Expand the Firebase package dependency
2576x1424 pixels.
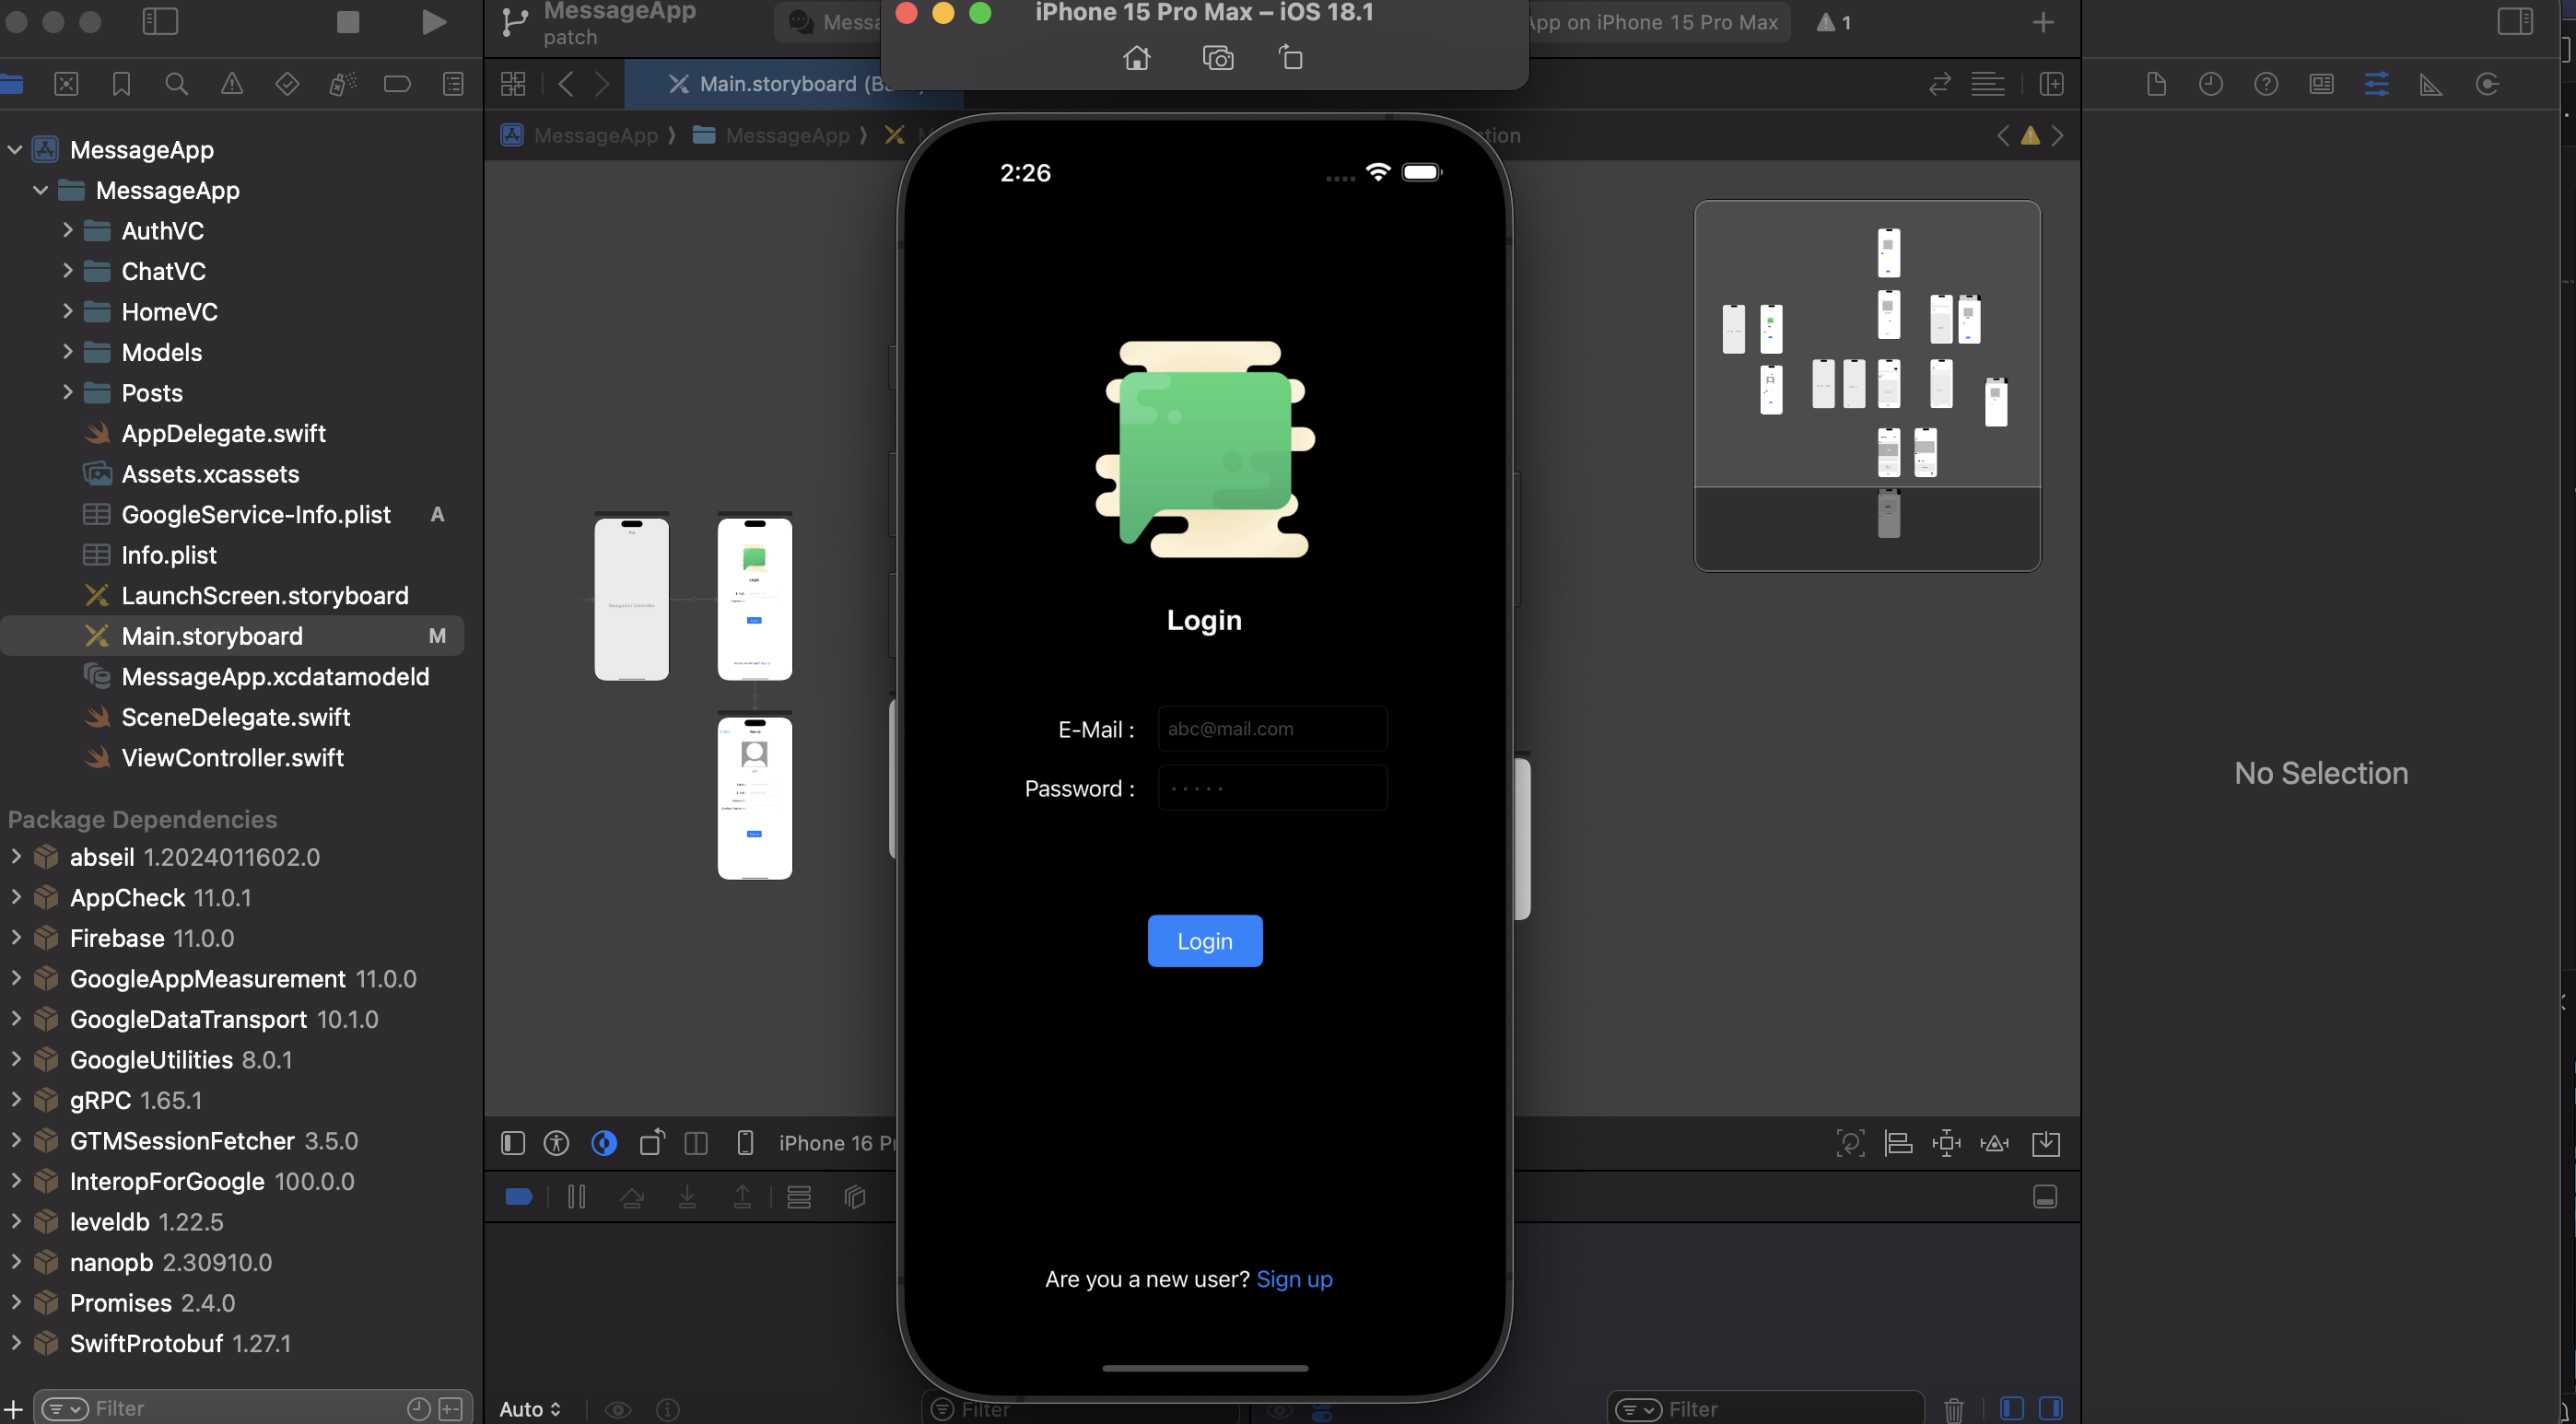pos(15,938)
